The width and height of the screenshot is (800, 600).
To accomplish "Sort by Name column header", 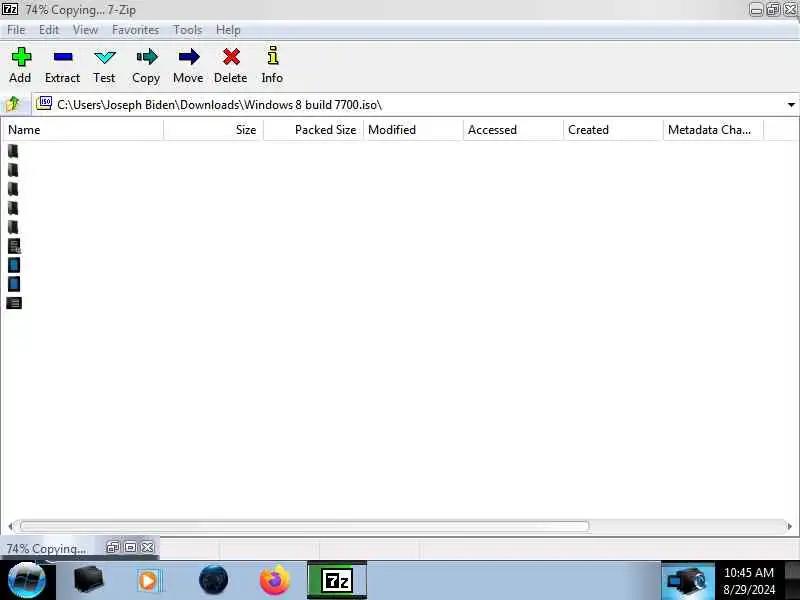I will tap(82, 130).
